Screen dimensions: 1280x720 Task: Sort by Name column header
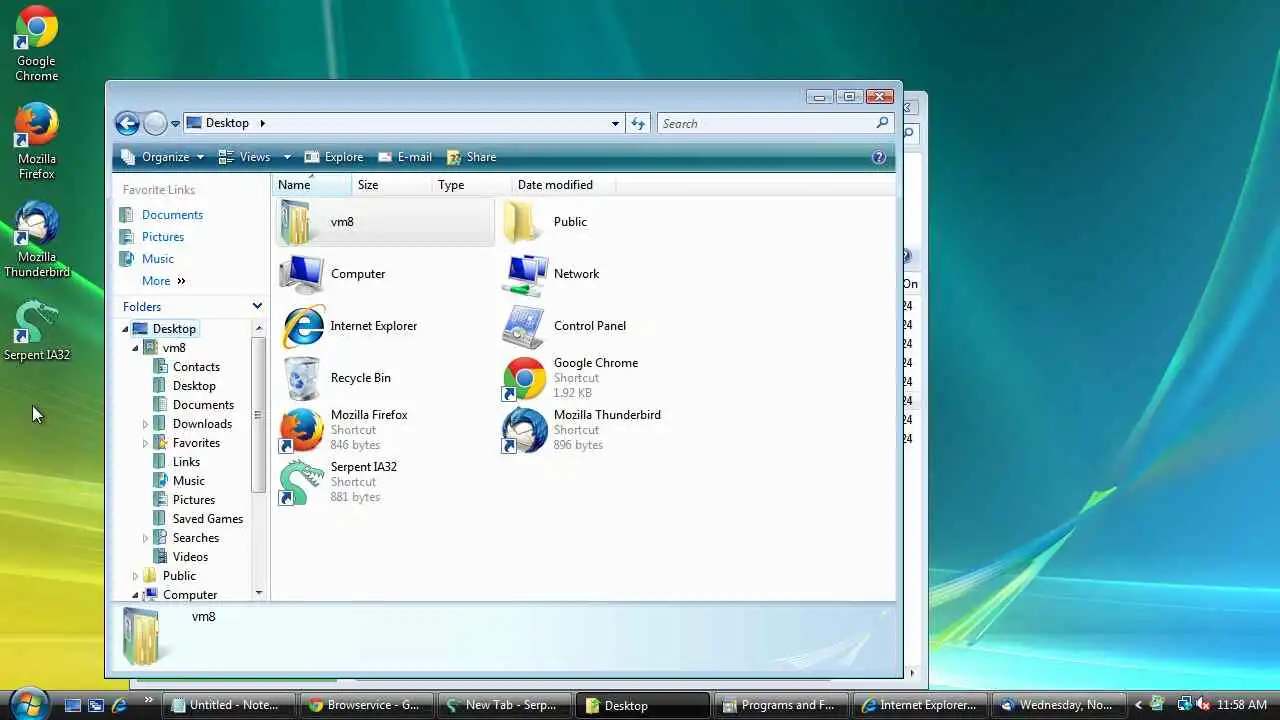(312, 185)
